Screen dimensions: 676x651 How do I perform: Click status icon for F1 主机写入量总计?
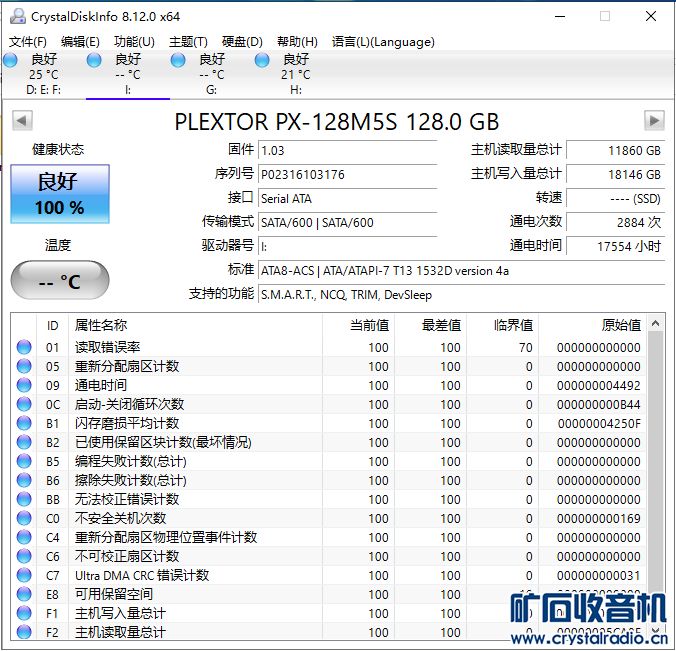pyautogui.click(x=24, y=613)
